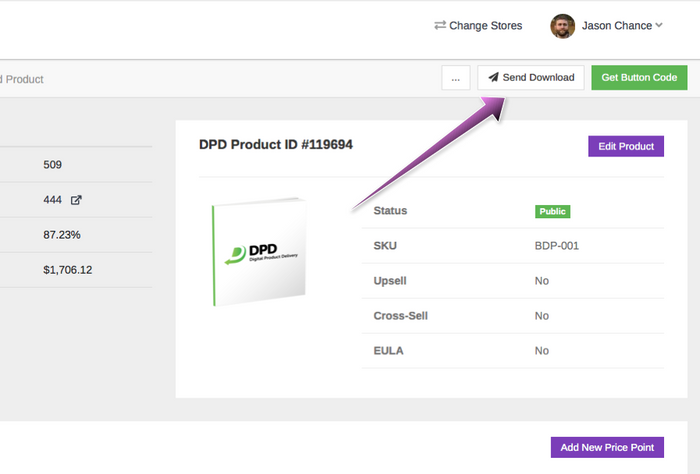Click the green Public status badge

553,212
